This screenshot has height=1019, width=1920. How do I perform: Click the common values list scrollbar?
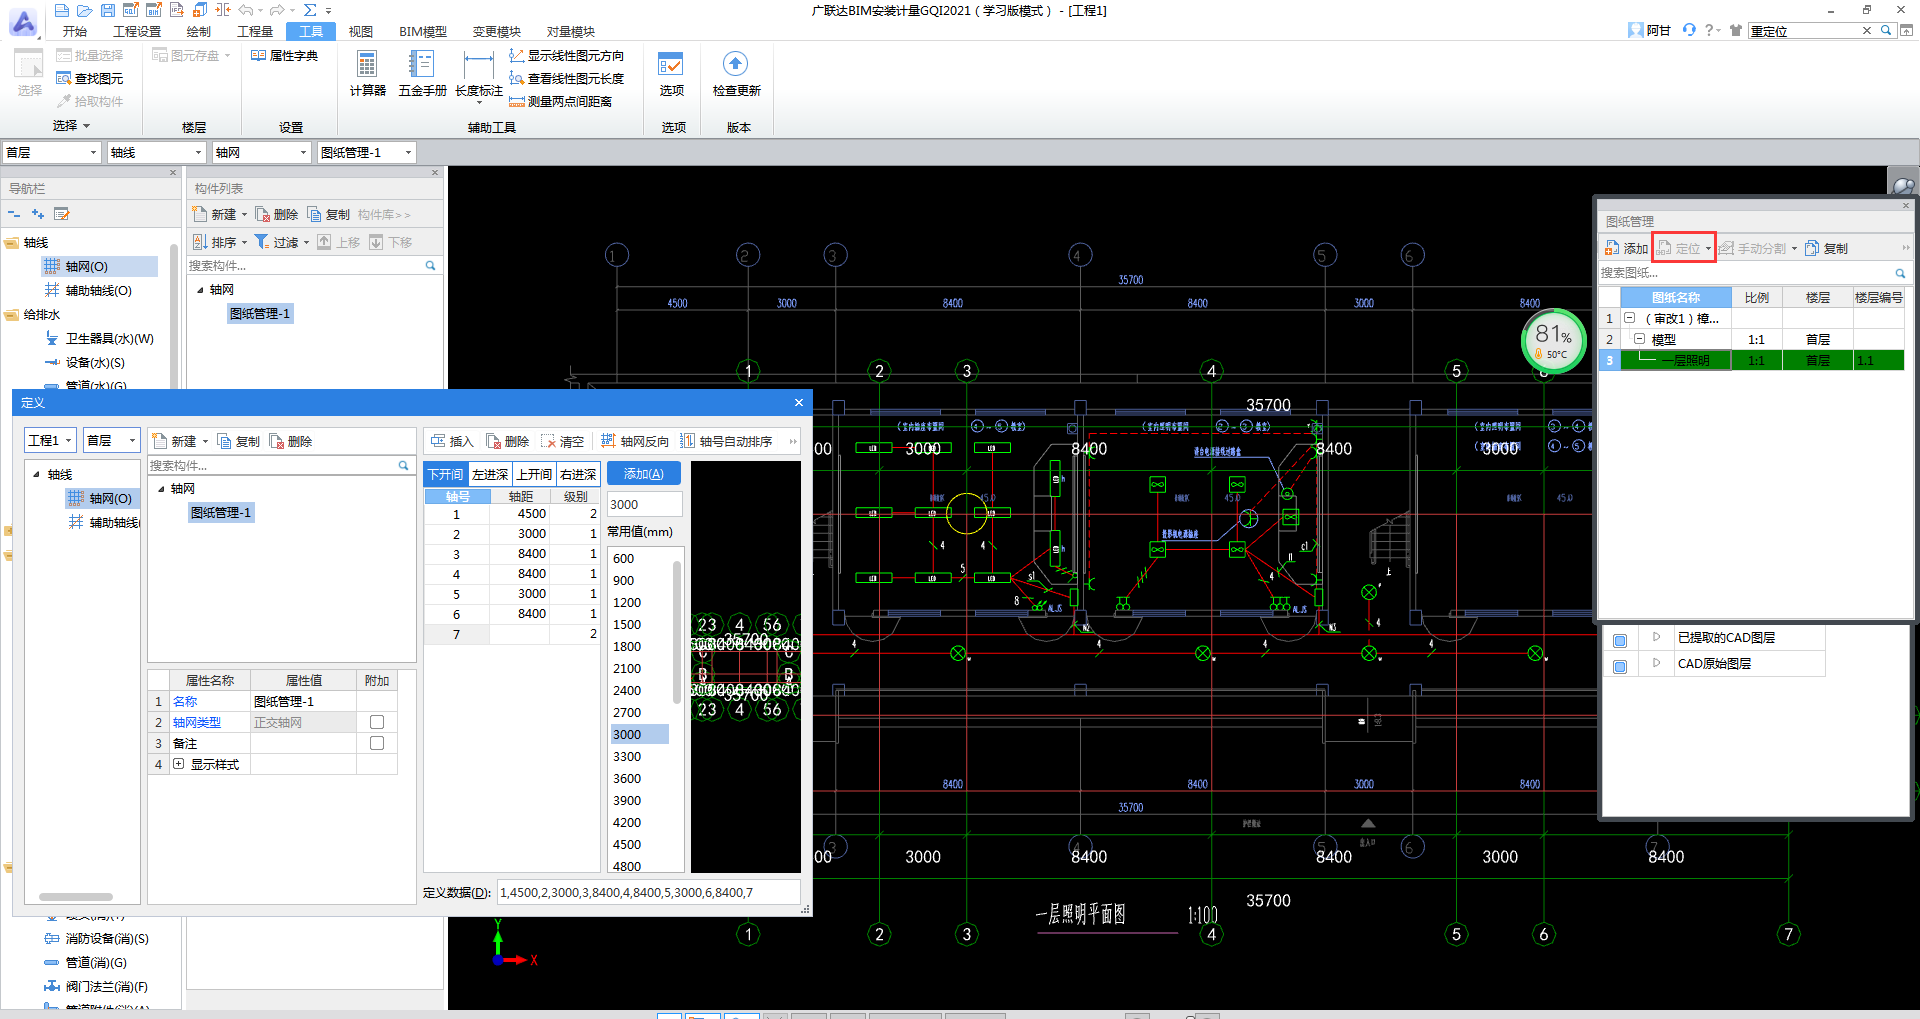(677, 630)
